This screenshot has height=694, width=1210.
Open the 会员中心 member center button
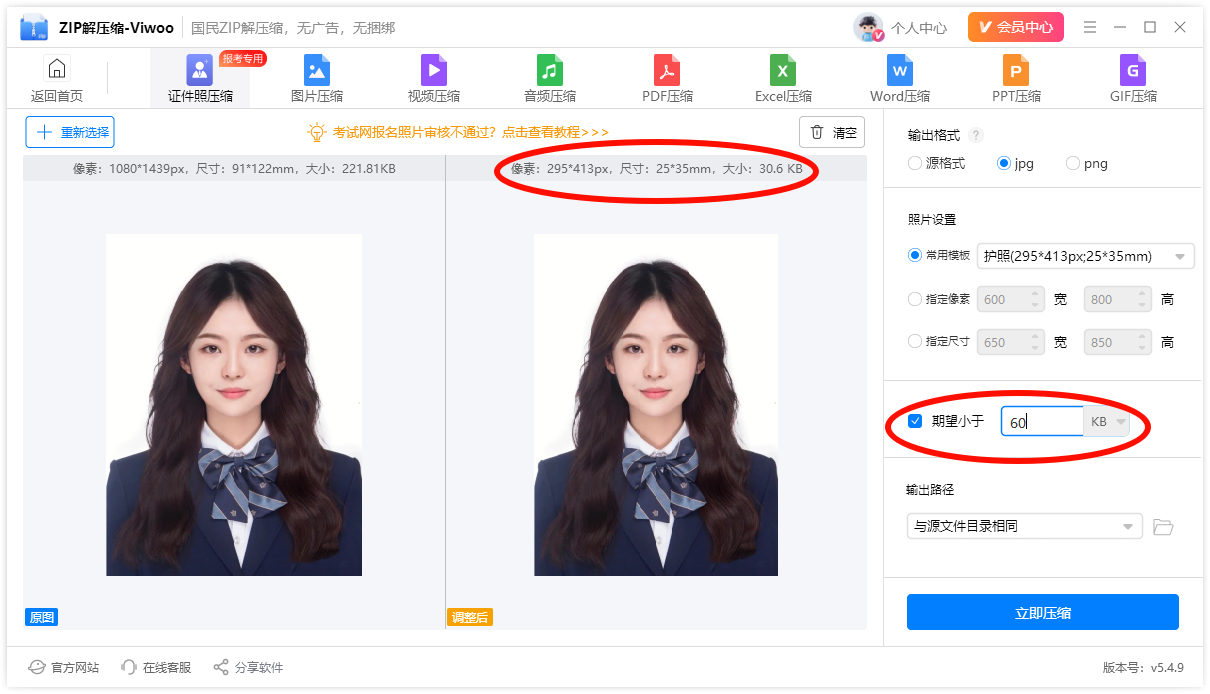pos(1016,27)
